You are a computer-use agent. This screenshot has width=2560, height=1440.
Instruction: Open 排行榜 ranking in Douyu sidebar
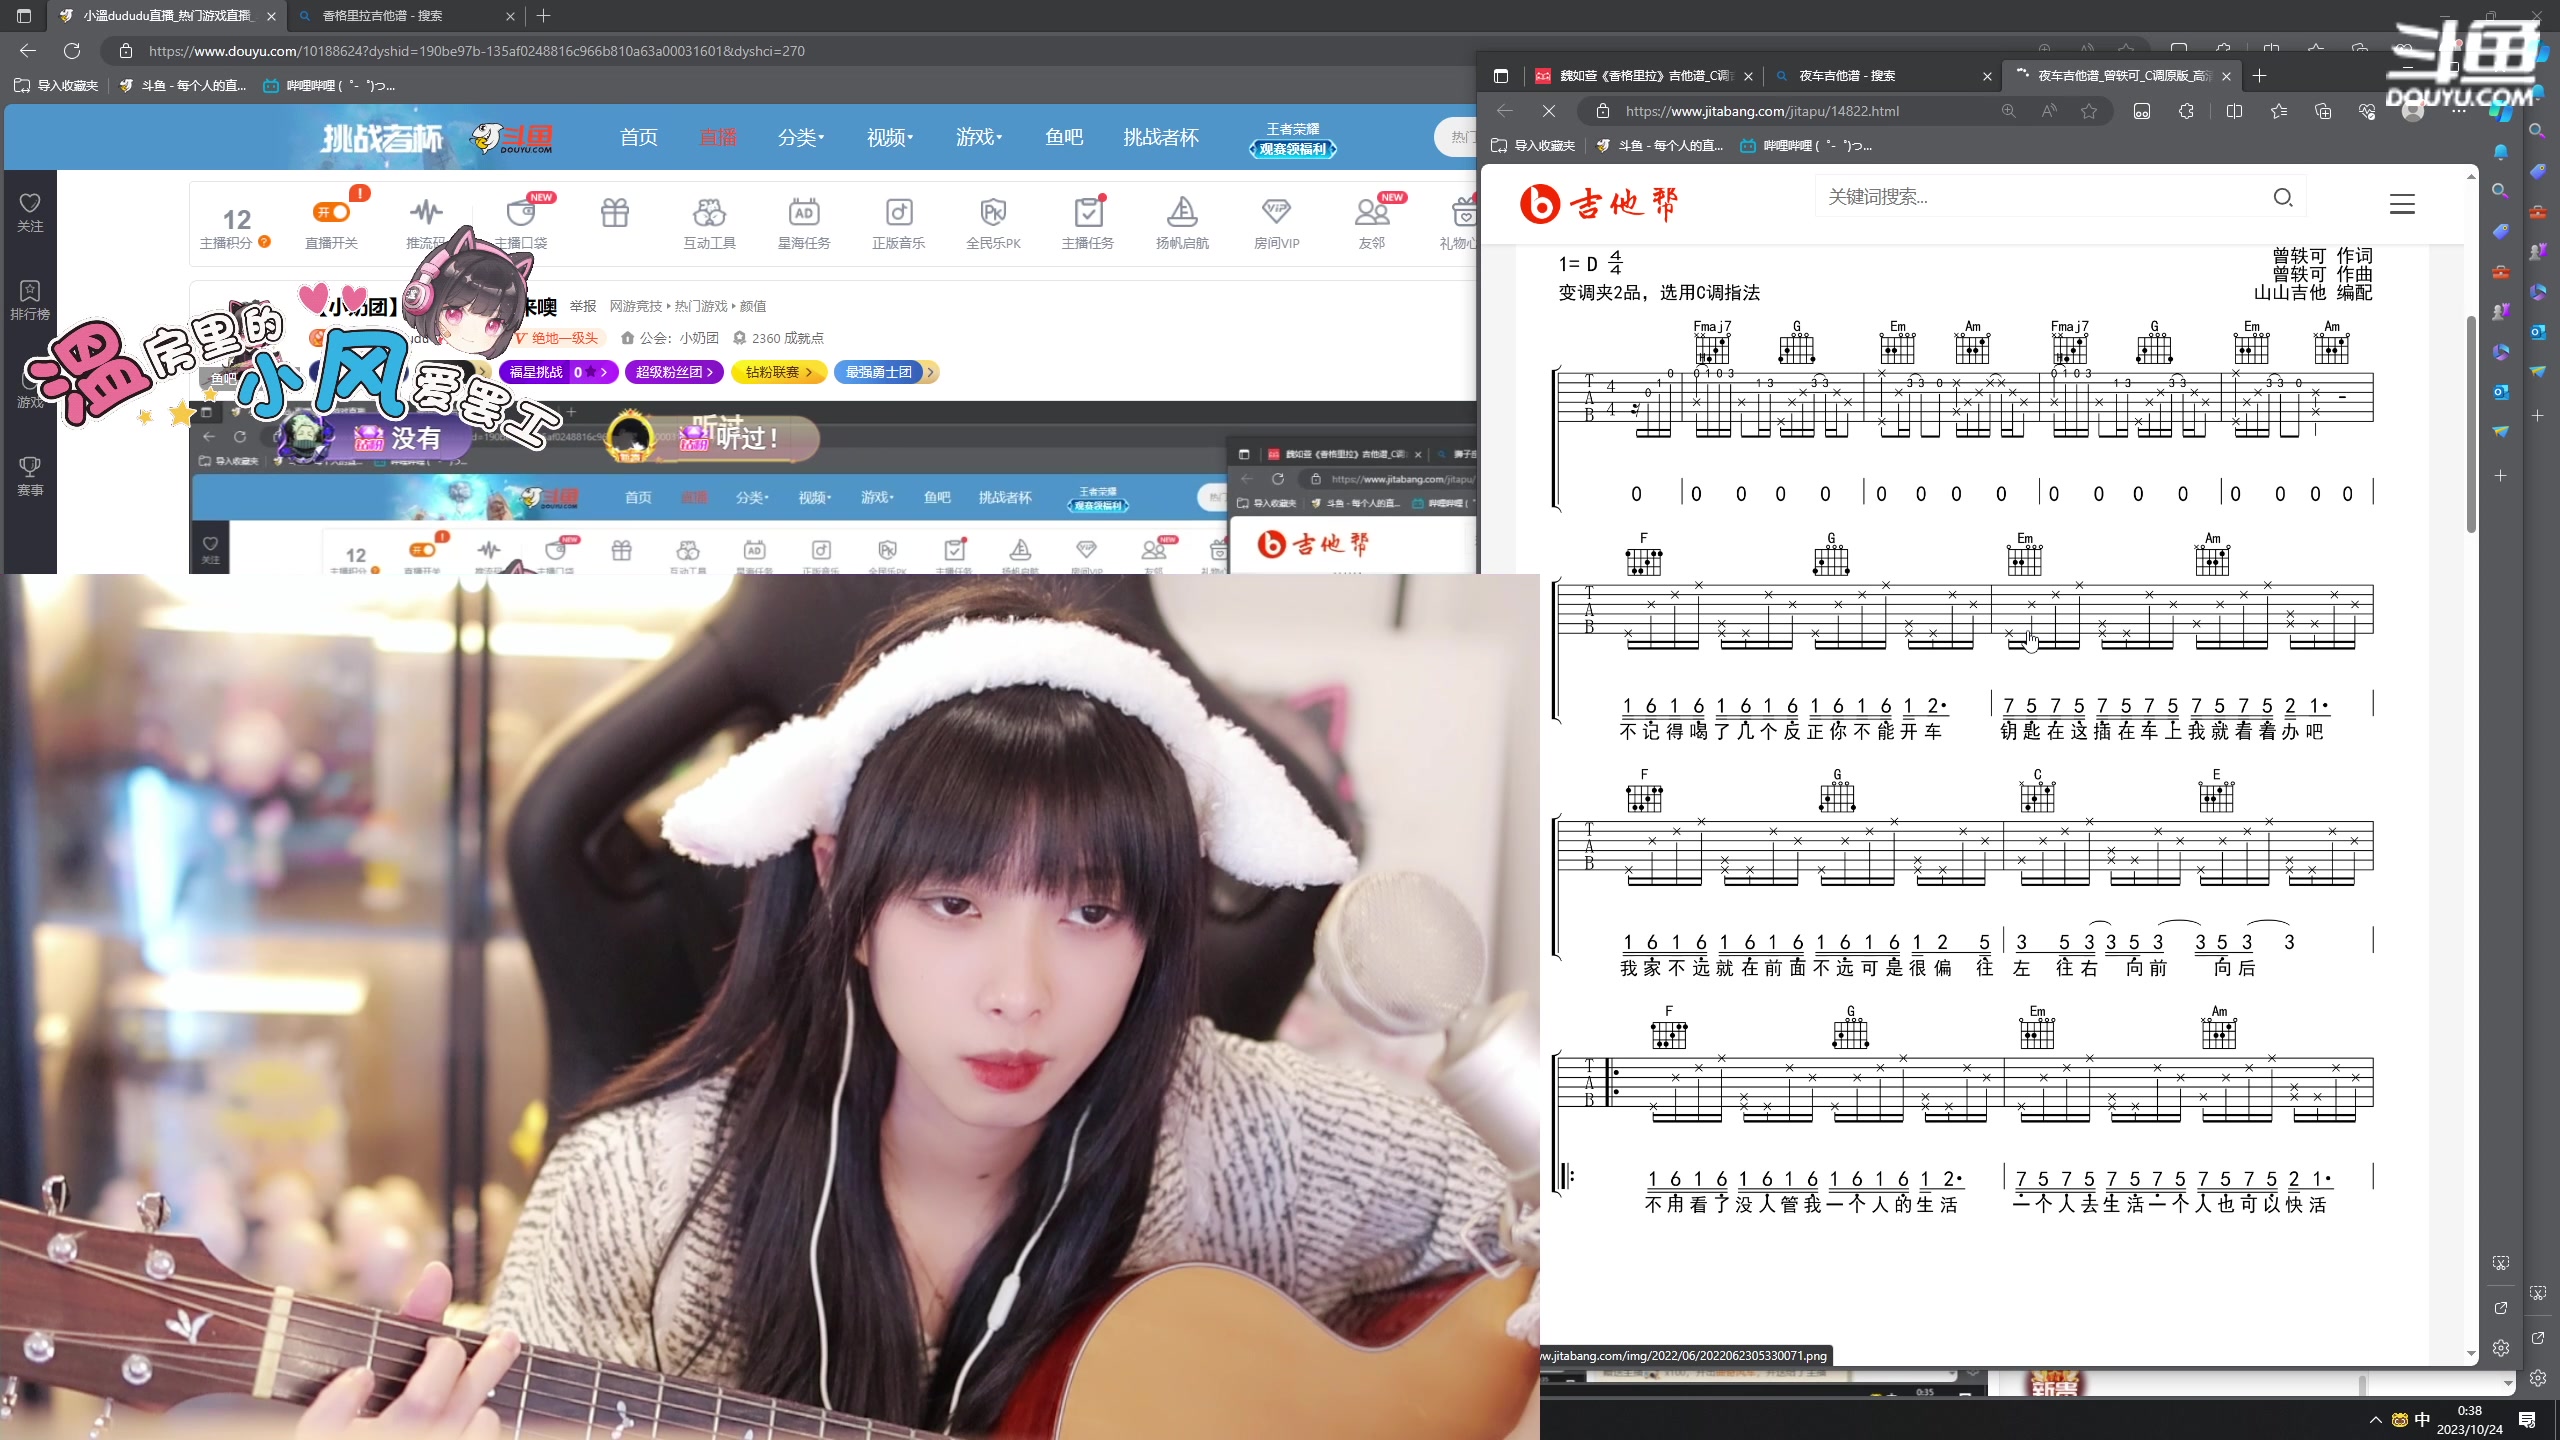pos(30,300)
